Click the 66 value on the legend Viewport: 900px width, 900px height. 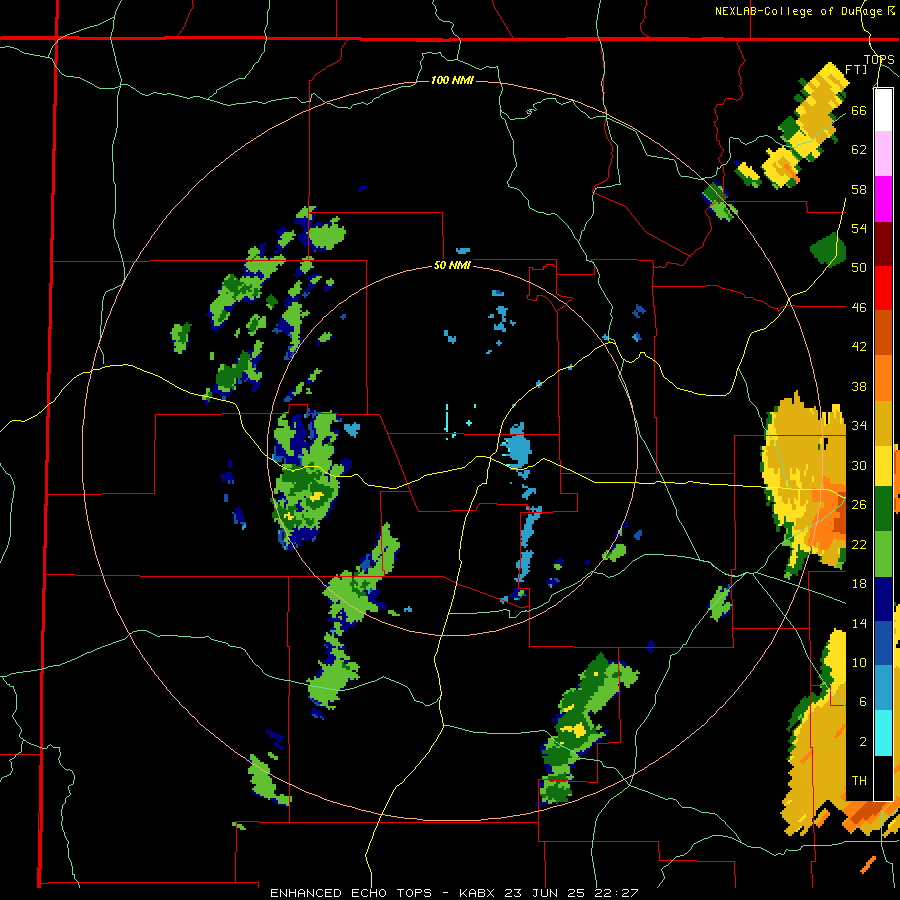coord(859,110)
